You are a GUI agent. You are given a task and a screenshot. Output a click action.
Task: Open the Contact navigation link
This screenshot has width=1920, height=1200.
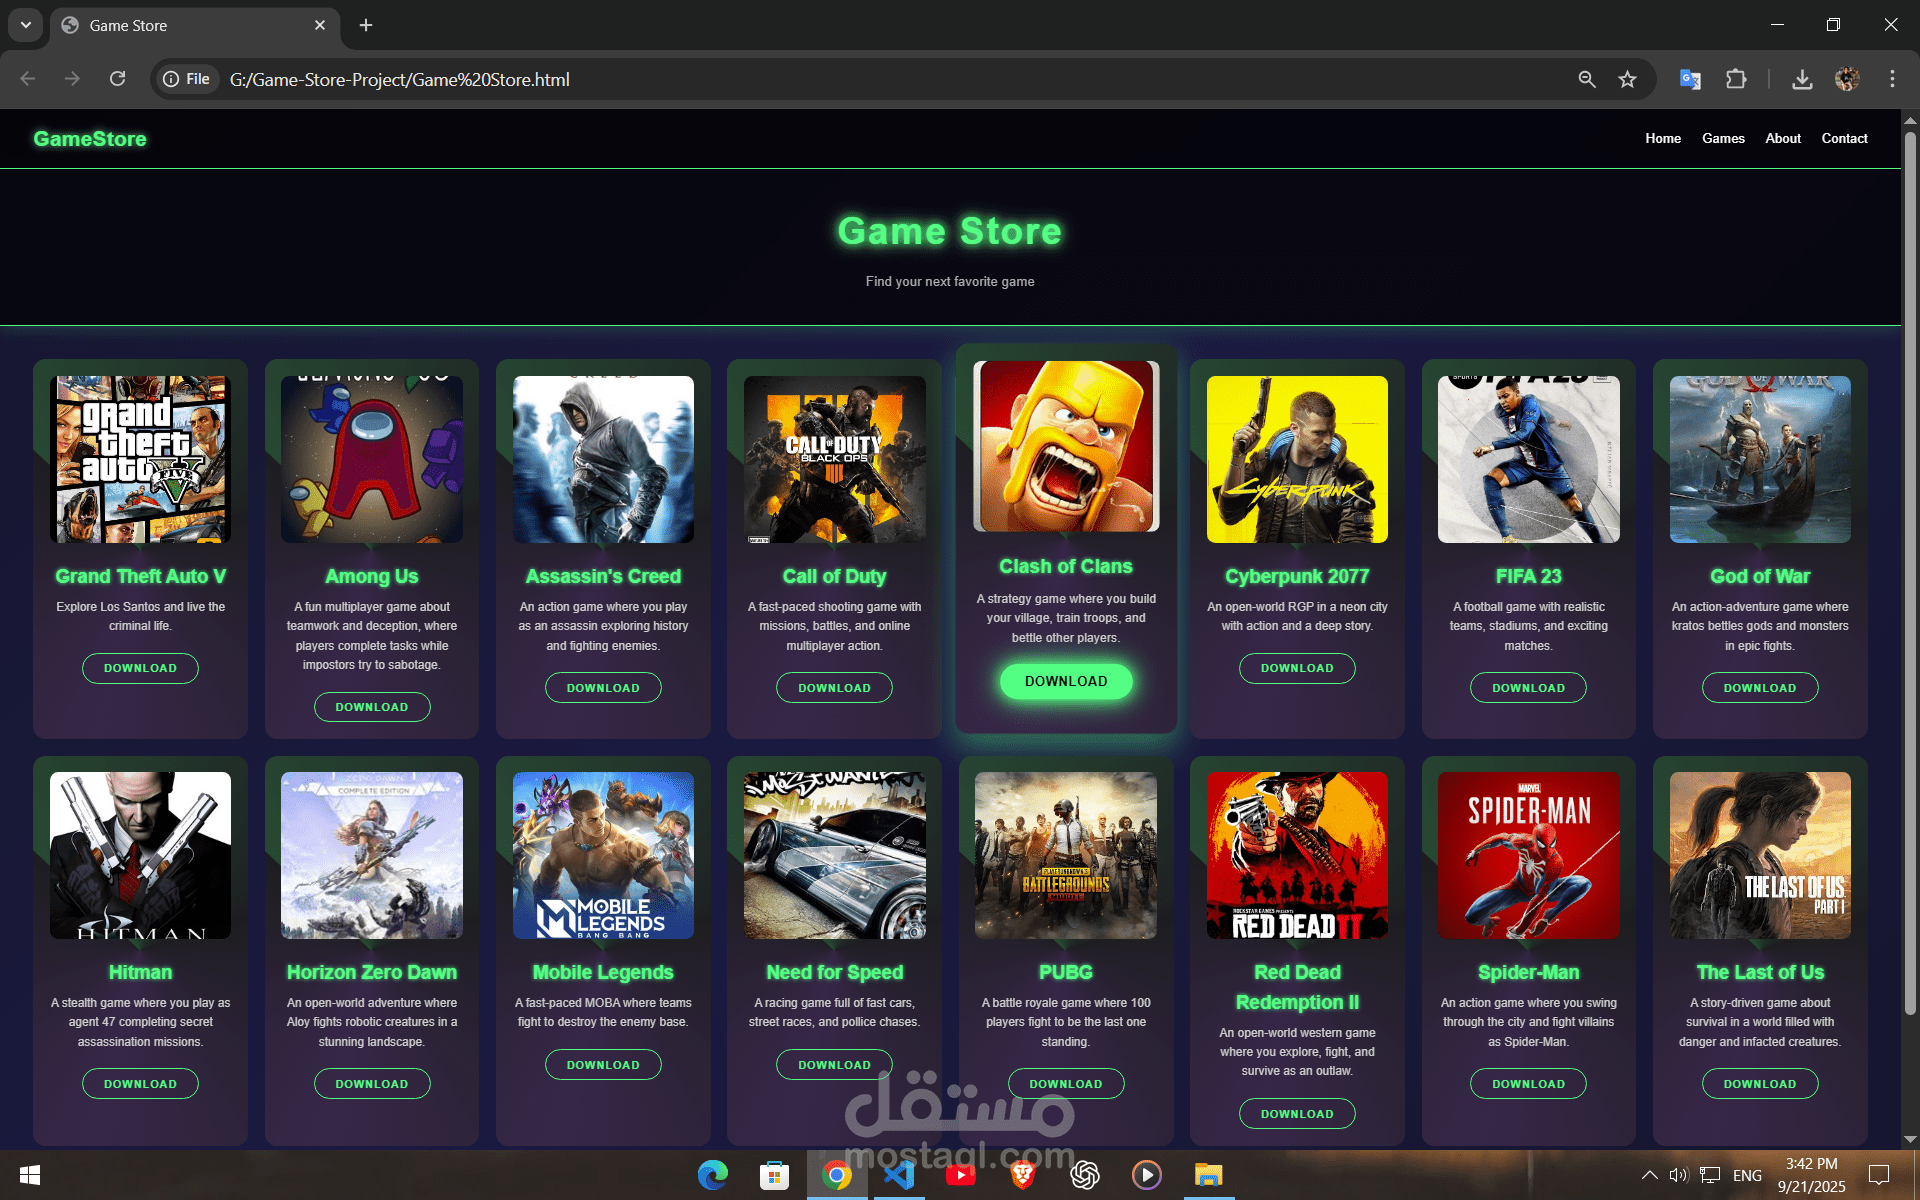[x=1844, y=138]
